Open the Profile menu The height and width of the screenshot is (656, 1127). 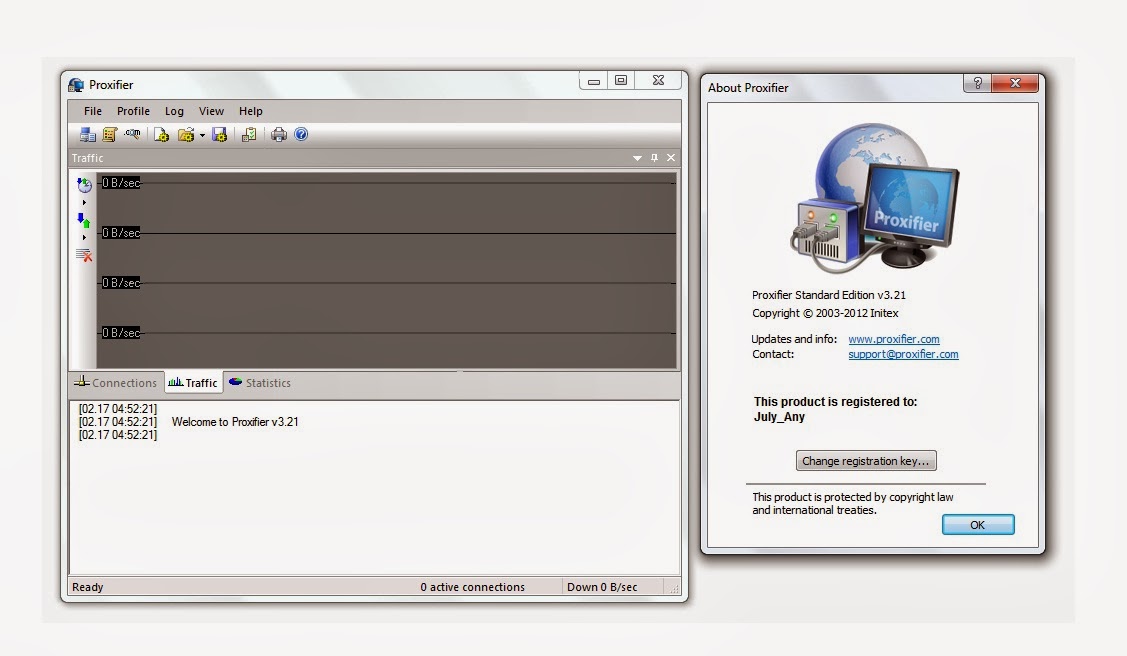(133, 111)
